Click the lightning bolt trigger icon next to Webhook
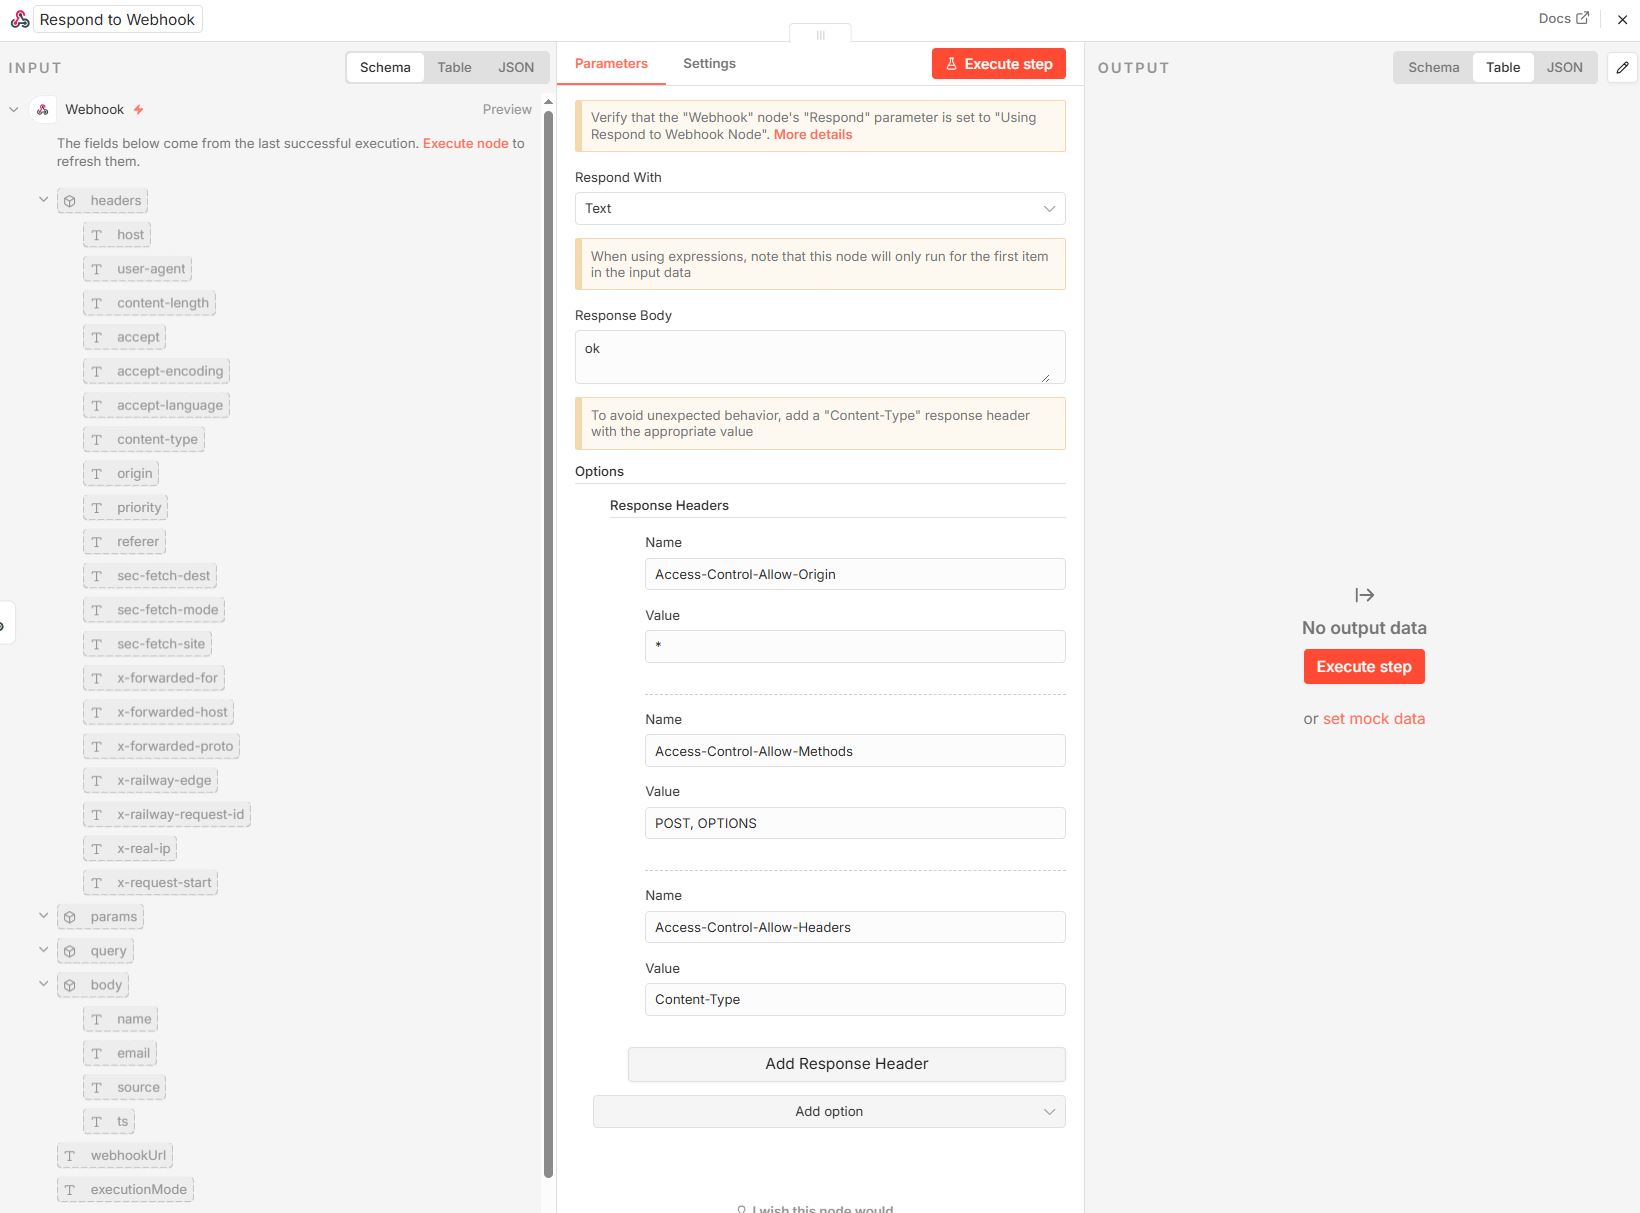Image resolution: width=1640 pixels, height=1213 pixels. pyautogui.click(x=139, y=110)
